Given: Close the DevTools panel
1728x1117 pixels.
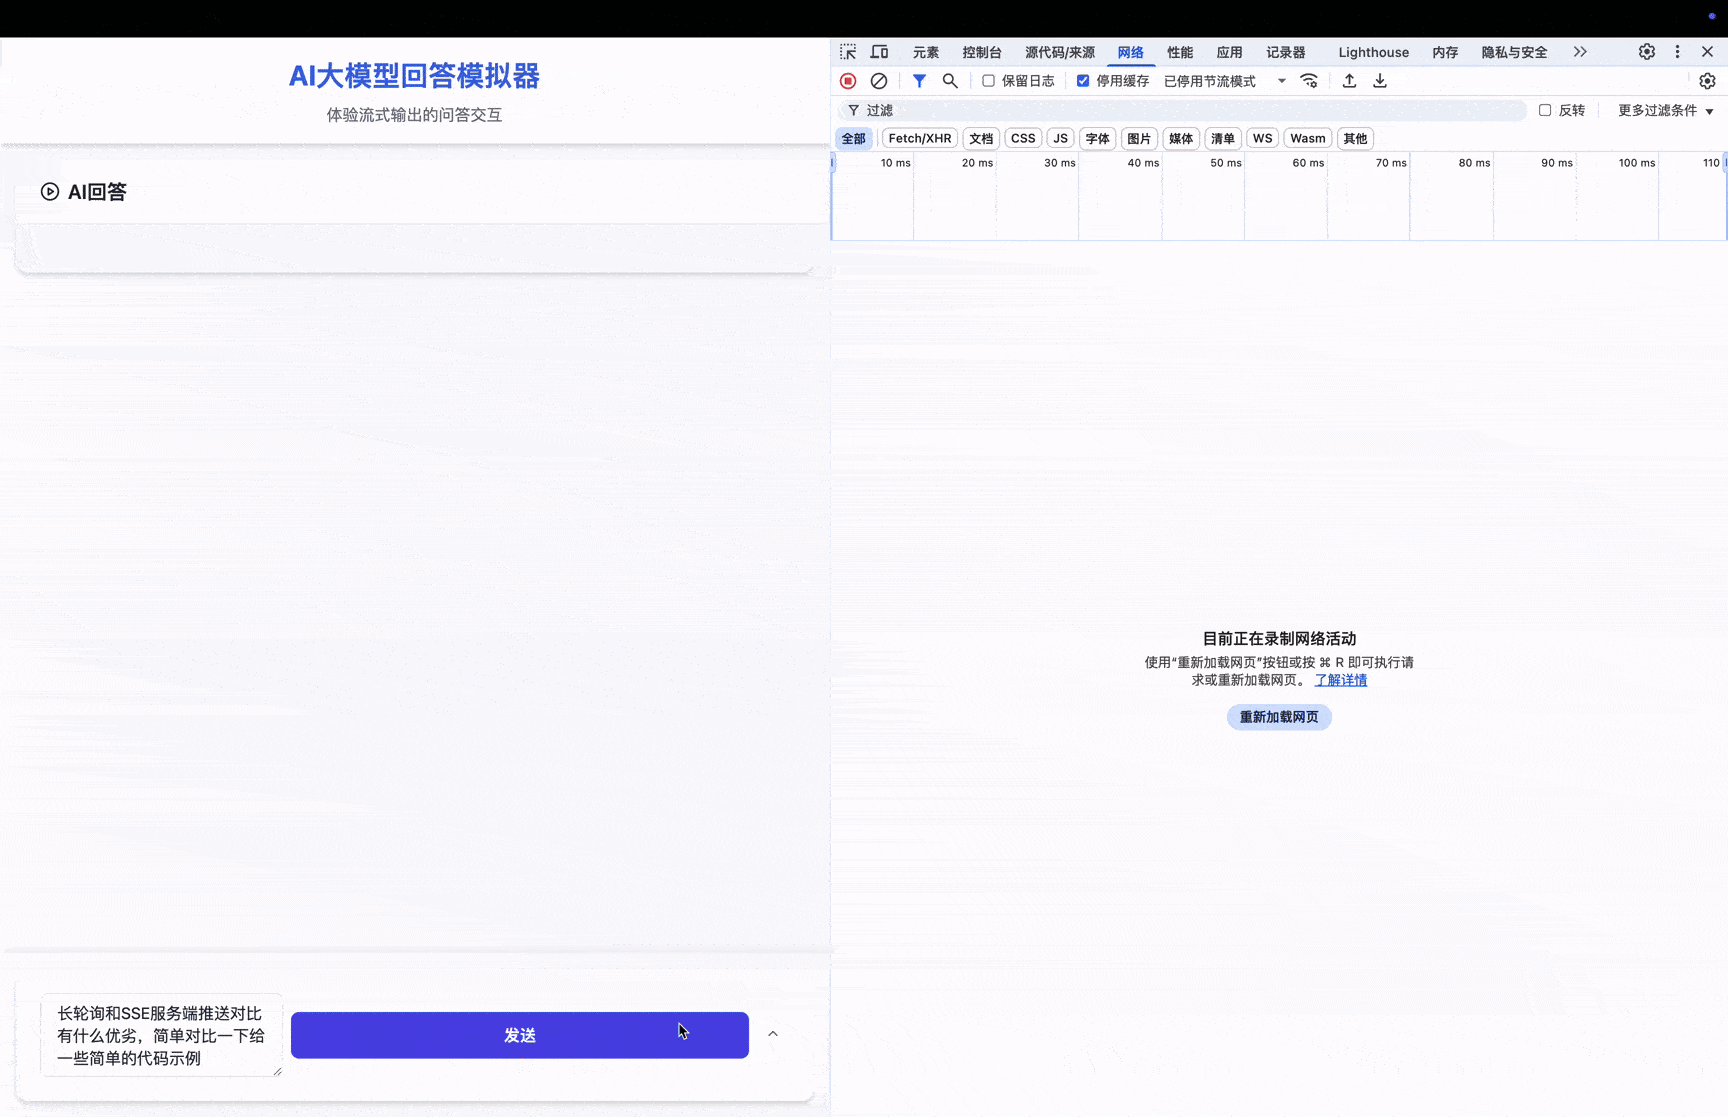Looking at the screenshot, I should click(1708, 52).
